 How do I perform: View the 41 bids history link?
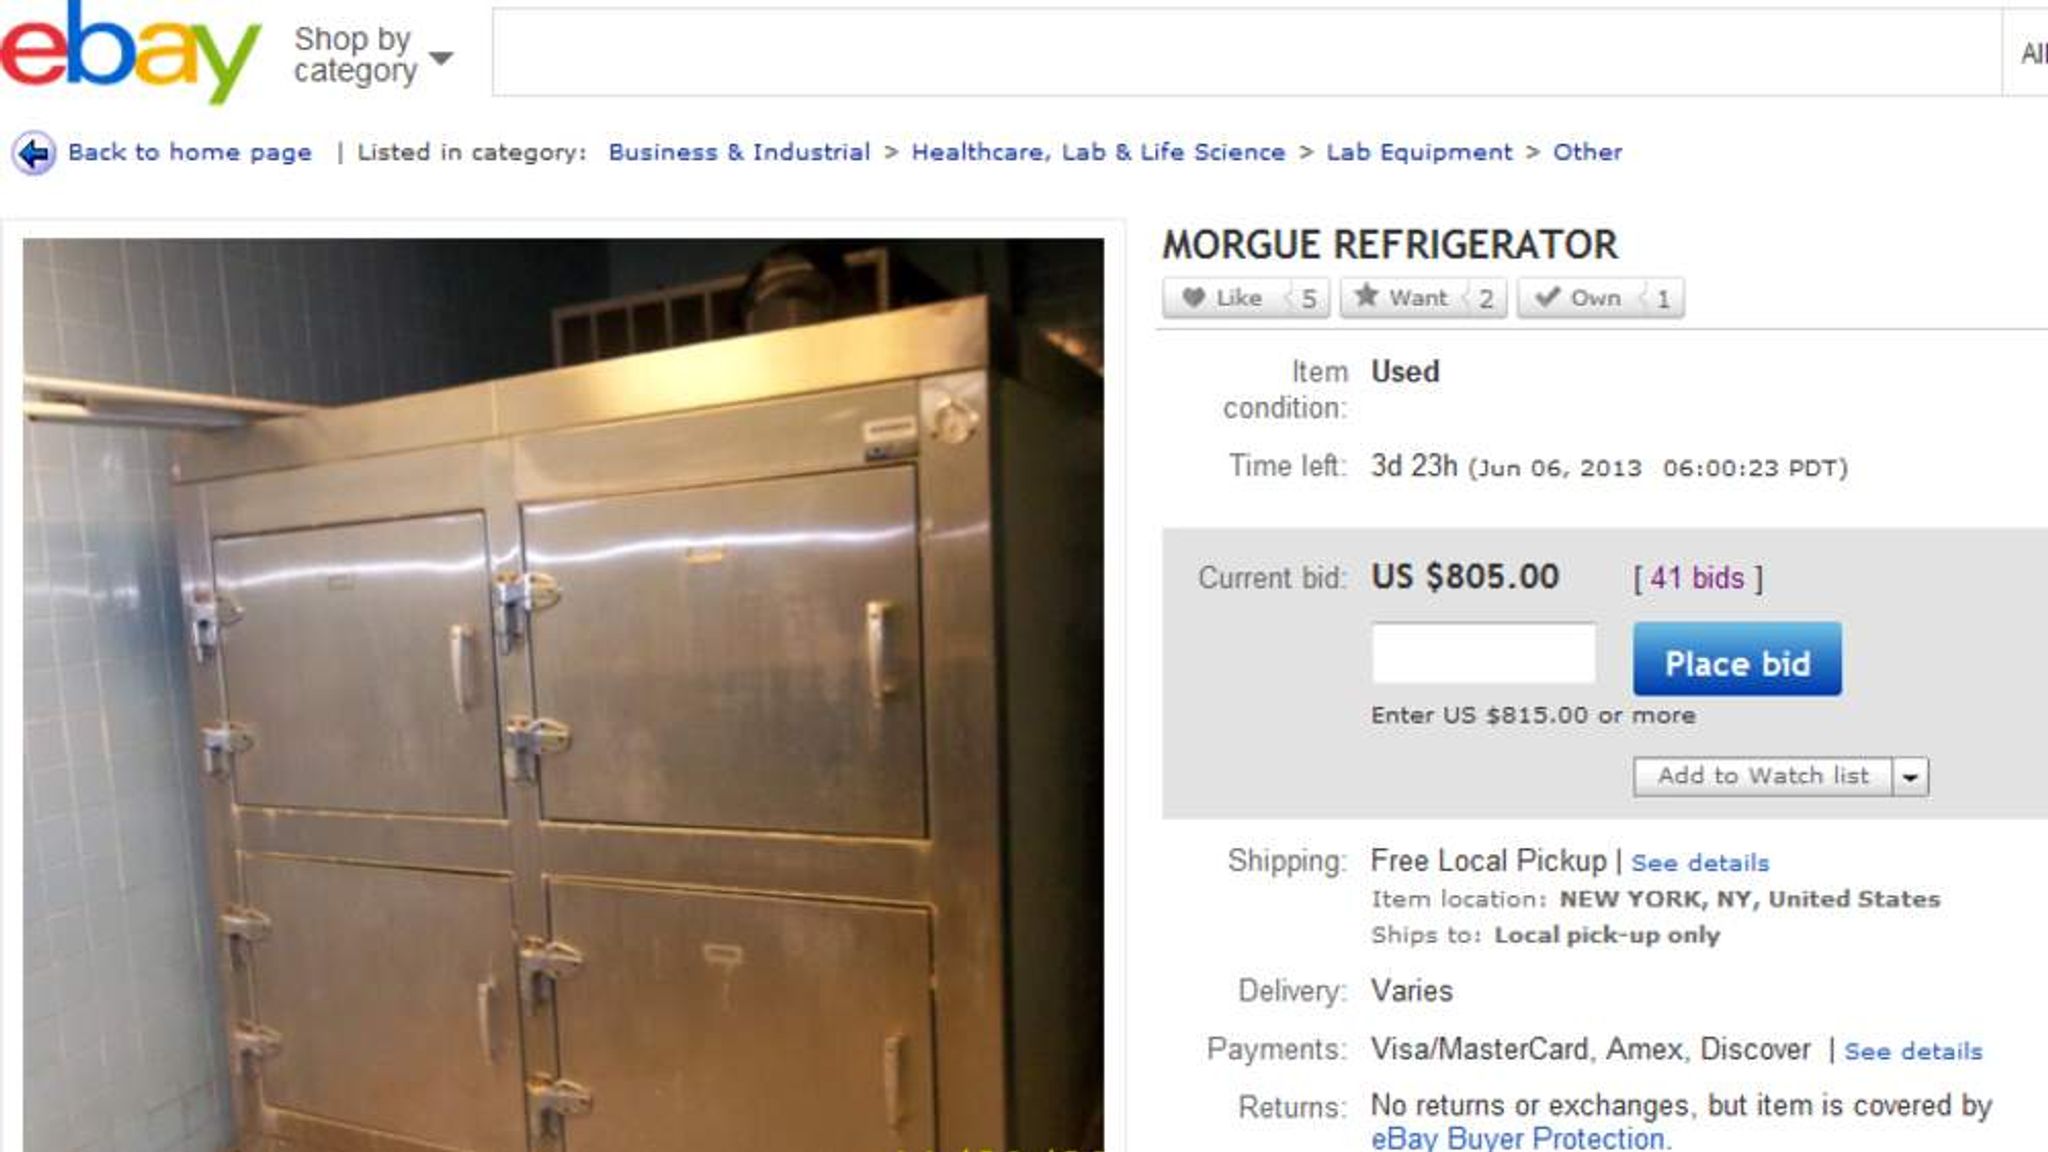[1697, 578]
